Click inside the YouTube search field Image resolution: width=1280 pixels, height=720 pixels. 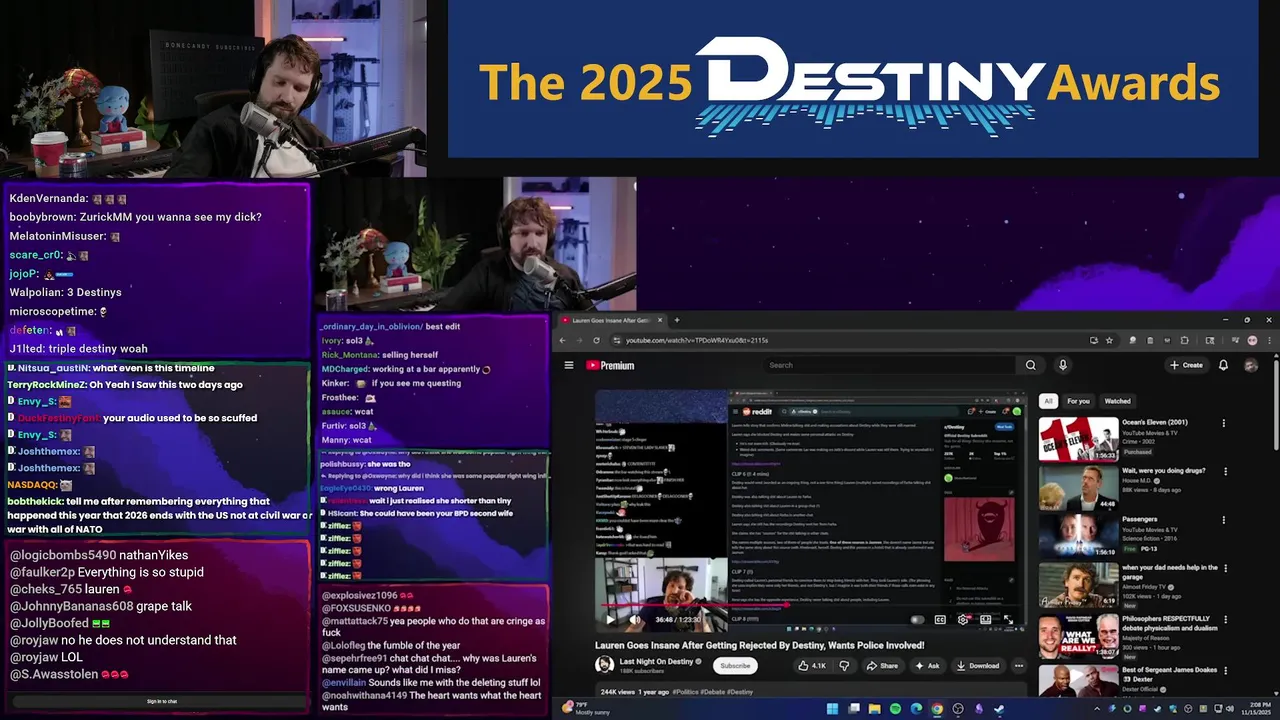[890, 365]
